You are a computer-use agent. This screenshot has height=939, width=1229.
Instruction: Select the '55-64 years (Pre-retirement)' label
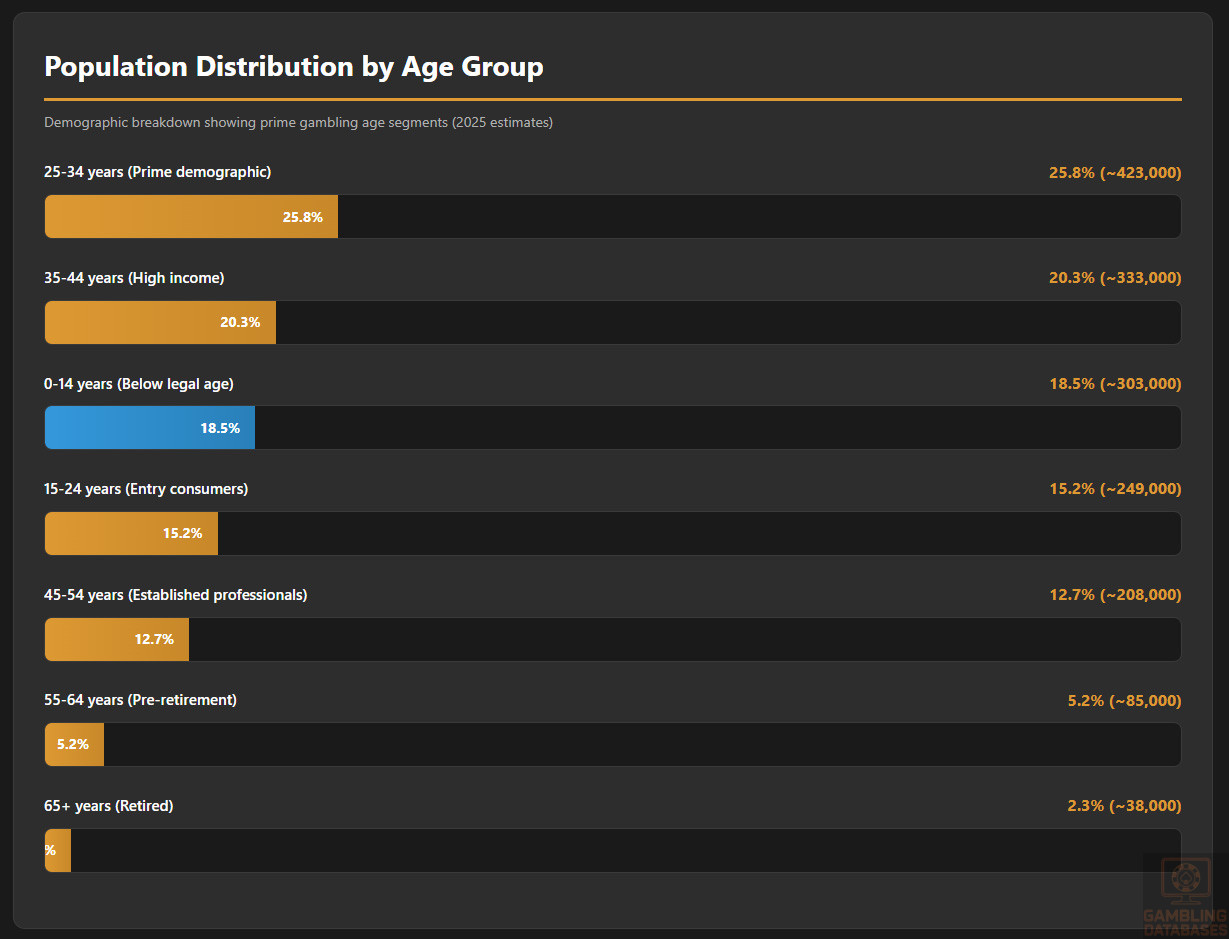tap(140, 700)
